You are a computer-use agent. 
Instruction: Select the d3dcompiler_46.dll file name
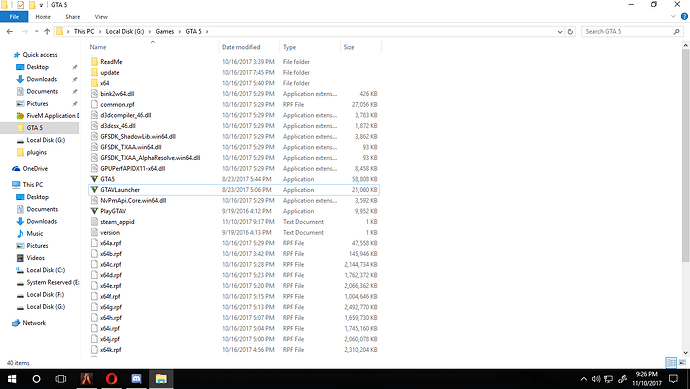coord(126,115)
